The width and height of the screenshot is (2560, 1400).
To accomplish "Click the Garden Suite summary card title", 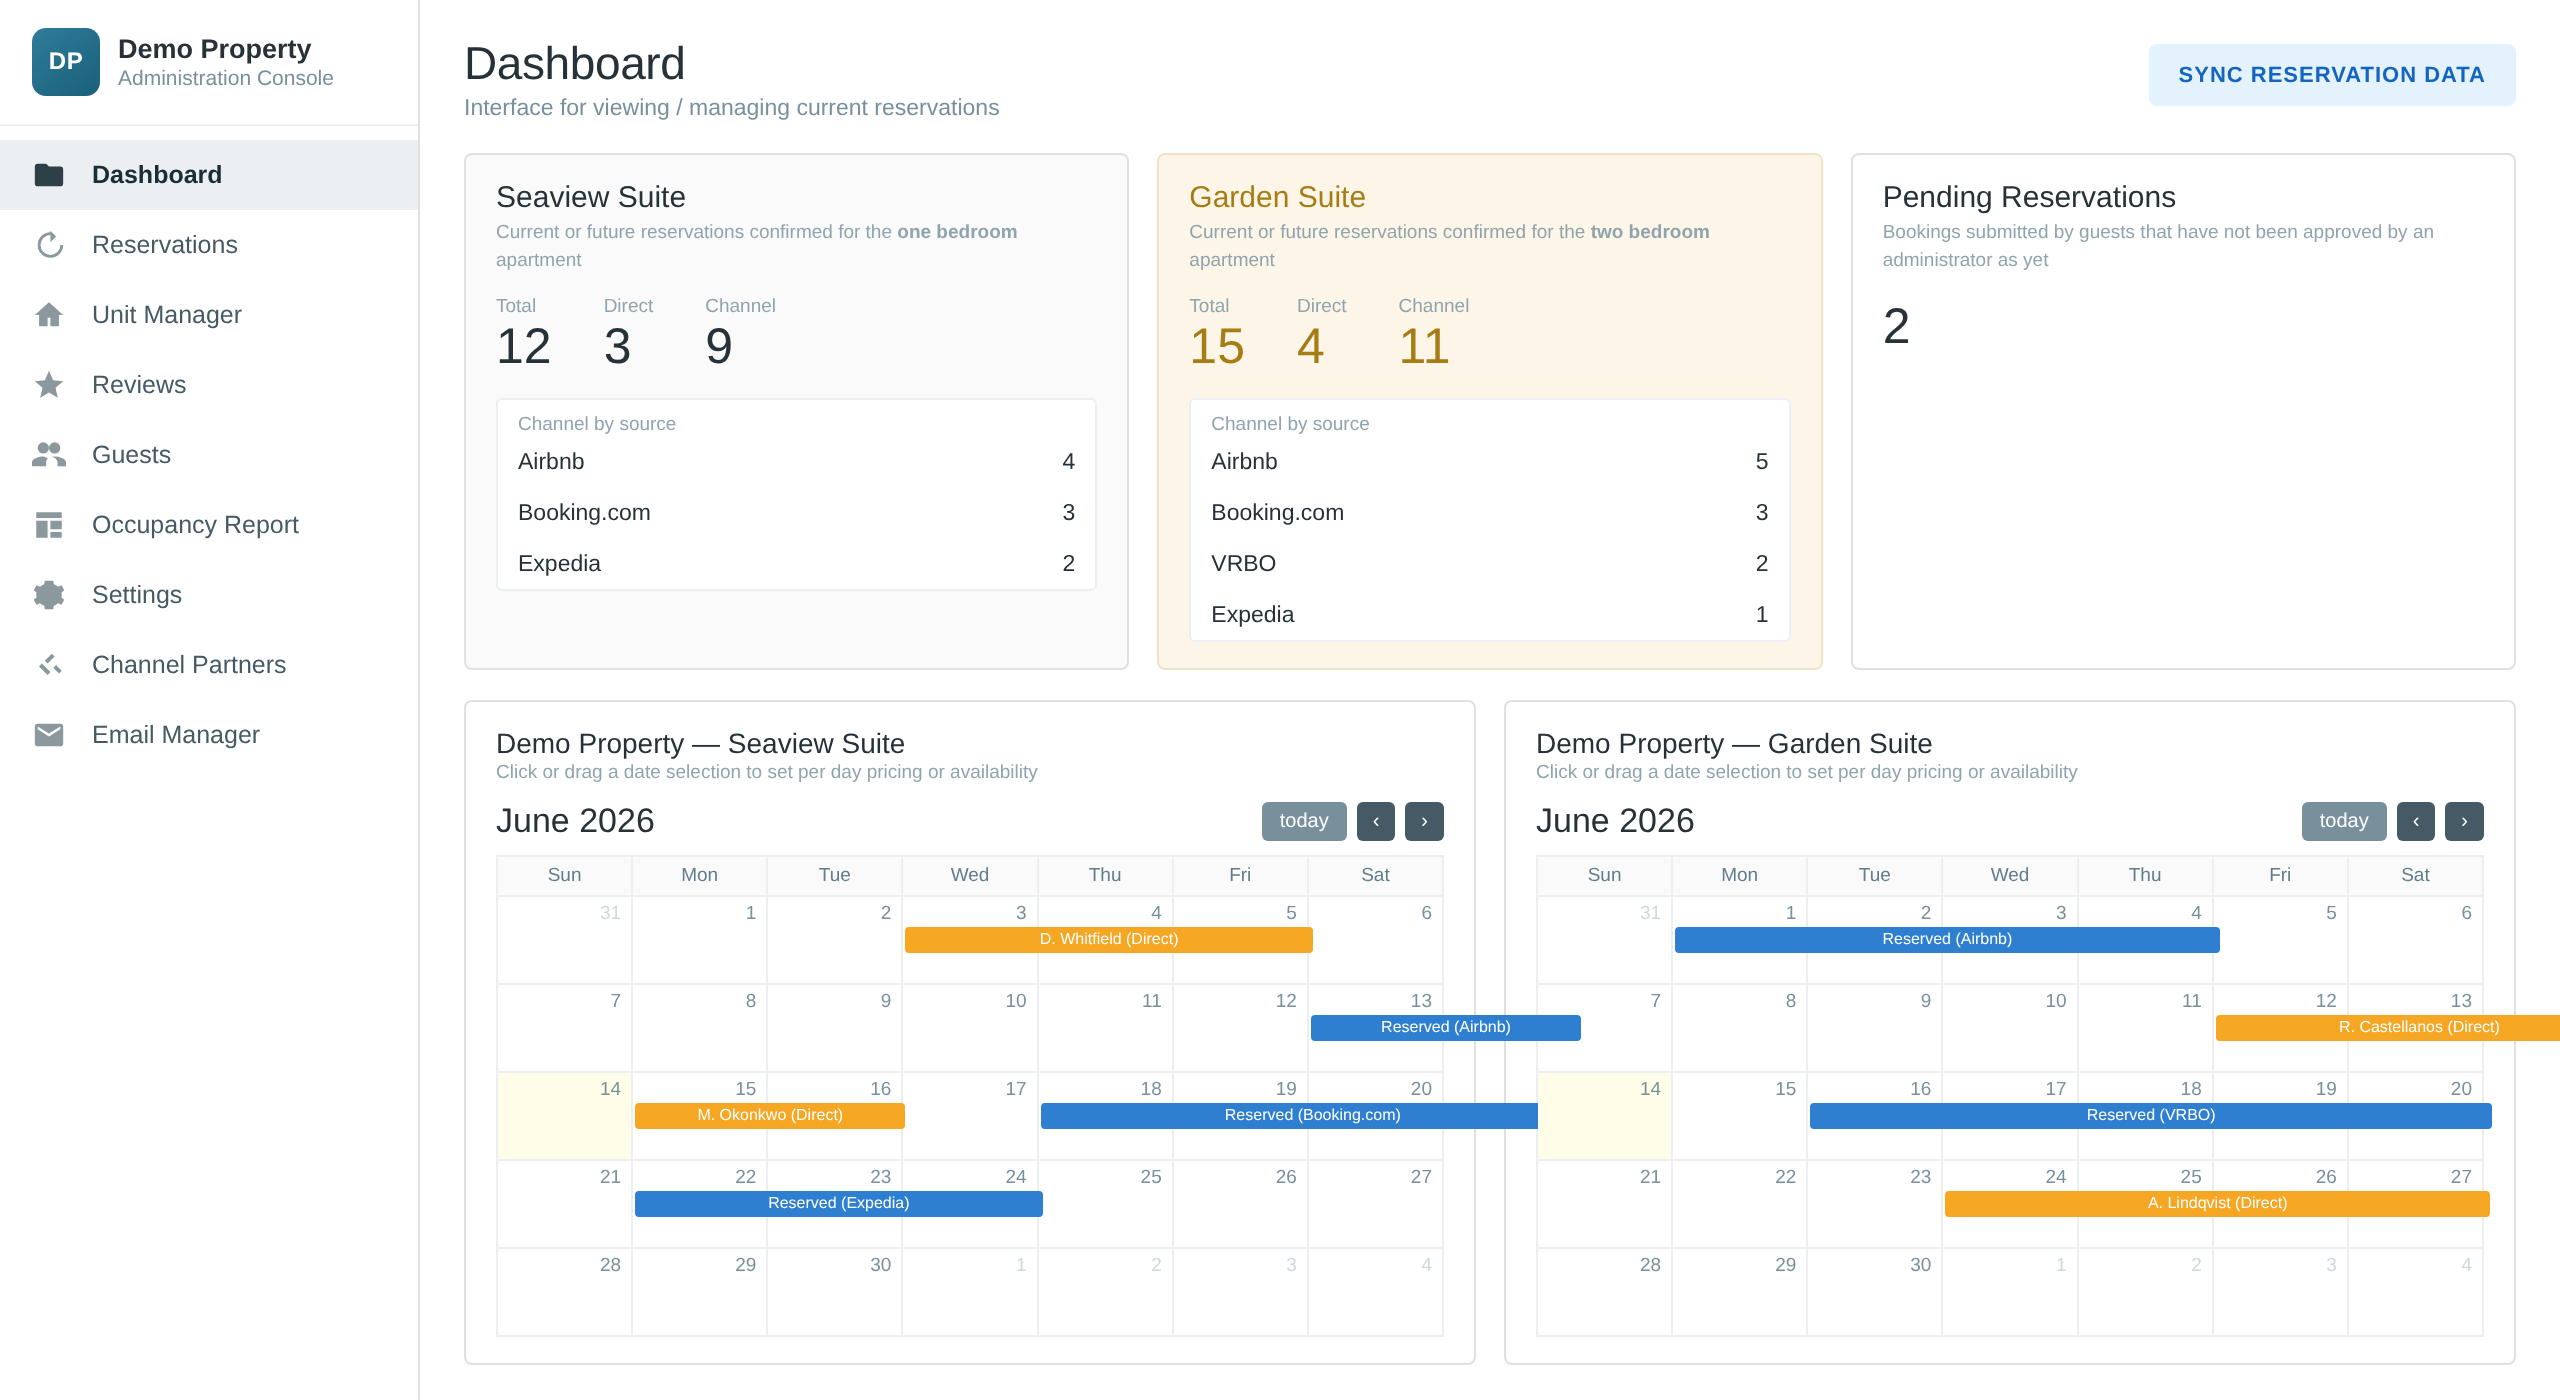I will 1277,197.
